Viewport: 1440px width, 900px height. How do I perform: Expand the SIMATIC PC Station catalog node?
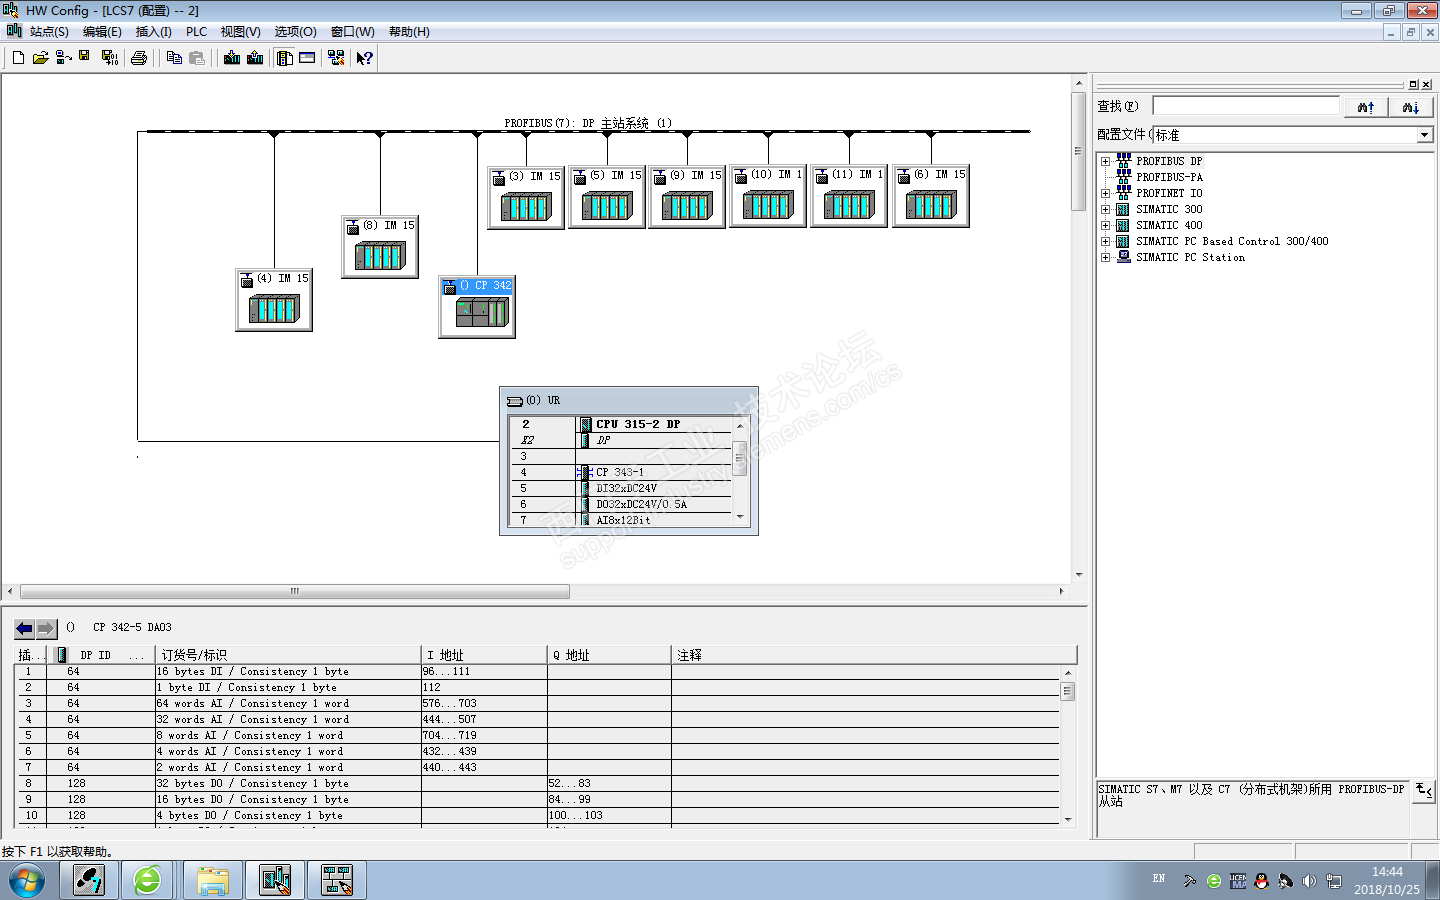coord(1105,257)
